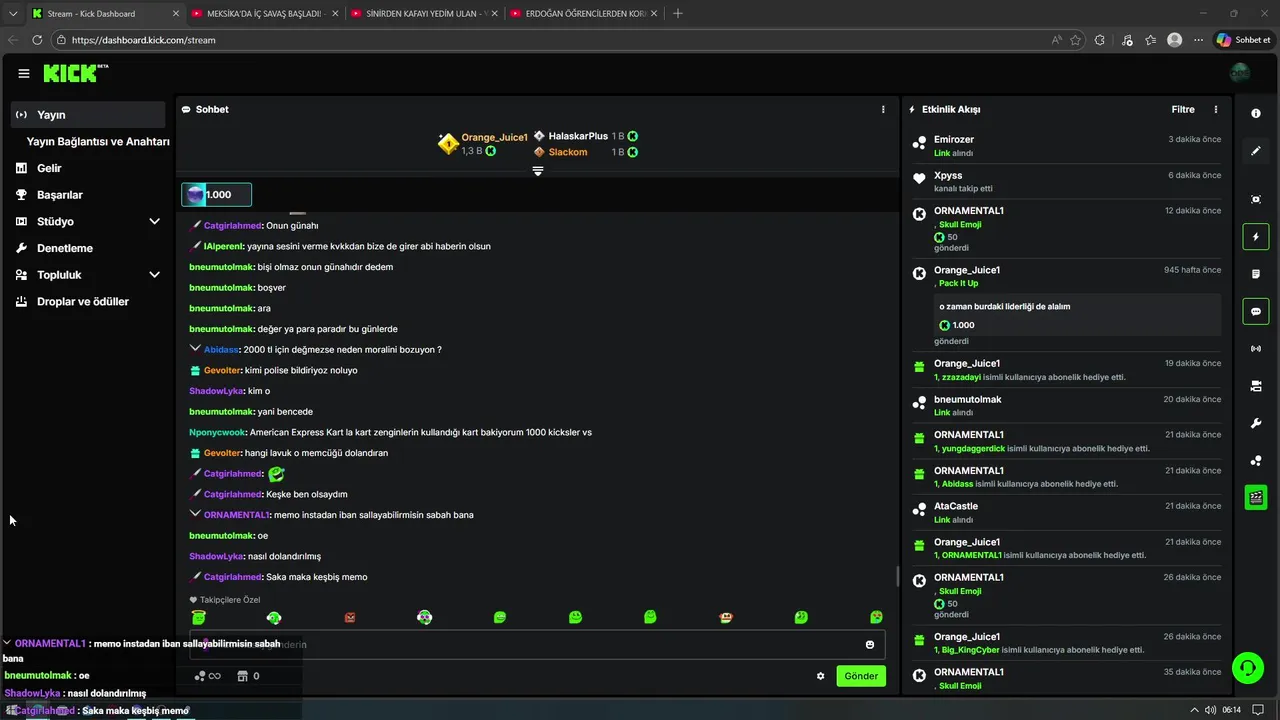Open the Filtre dropdown in activity feed
The height and width of the screenshot is (720, 1280).
[x=1183, y=109]
